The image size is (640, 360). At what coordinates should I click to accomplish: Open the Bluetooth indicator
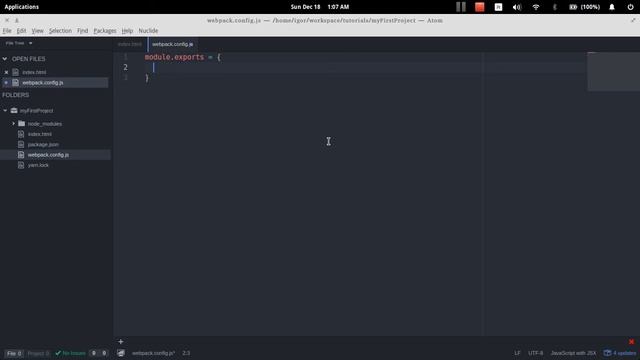(x=554, y=7)
